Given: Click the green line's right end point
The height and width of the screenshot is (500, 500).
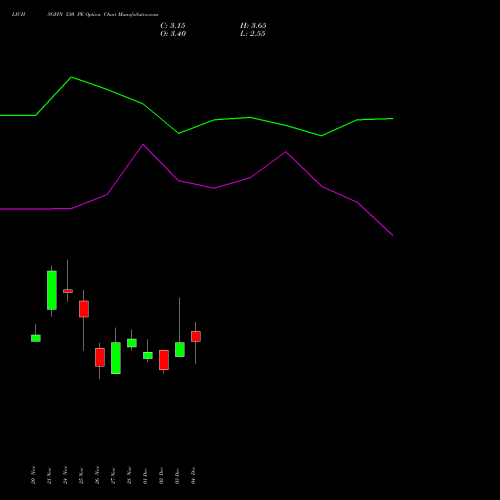Looking at the screenshot, I should (393, 119).
